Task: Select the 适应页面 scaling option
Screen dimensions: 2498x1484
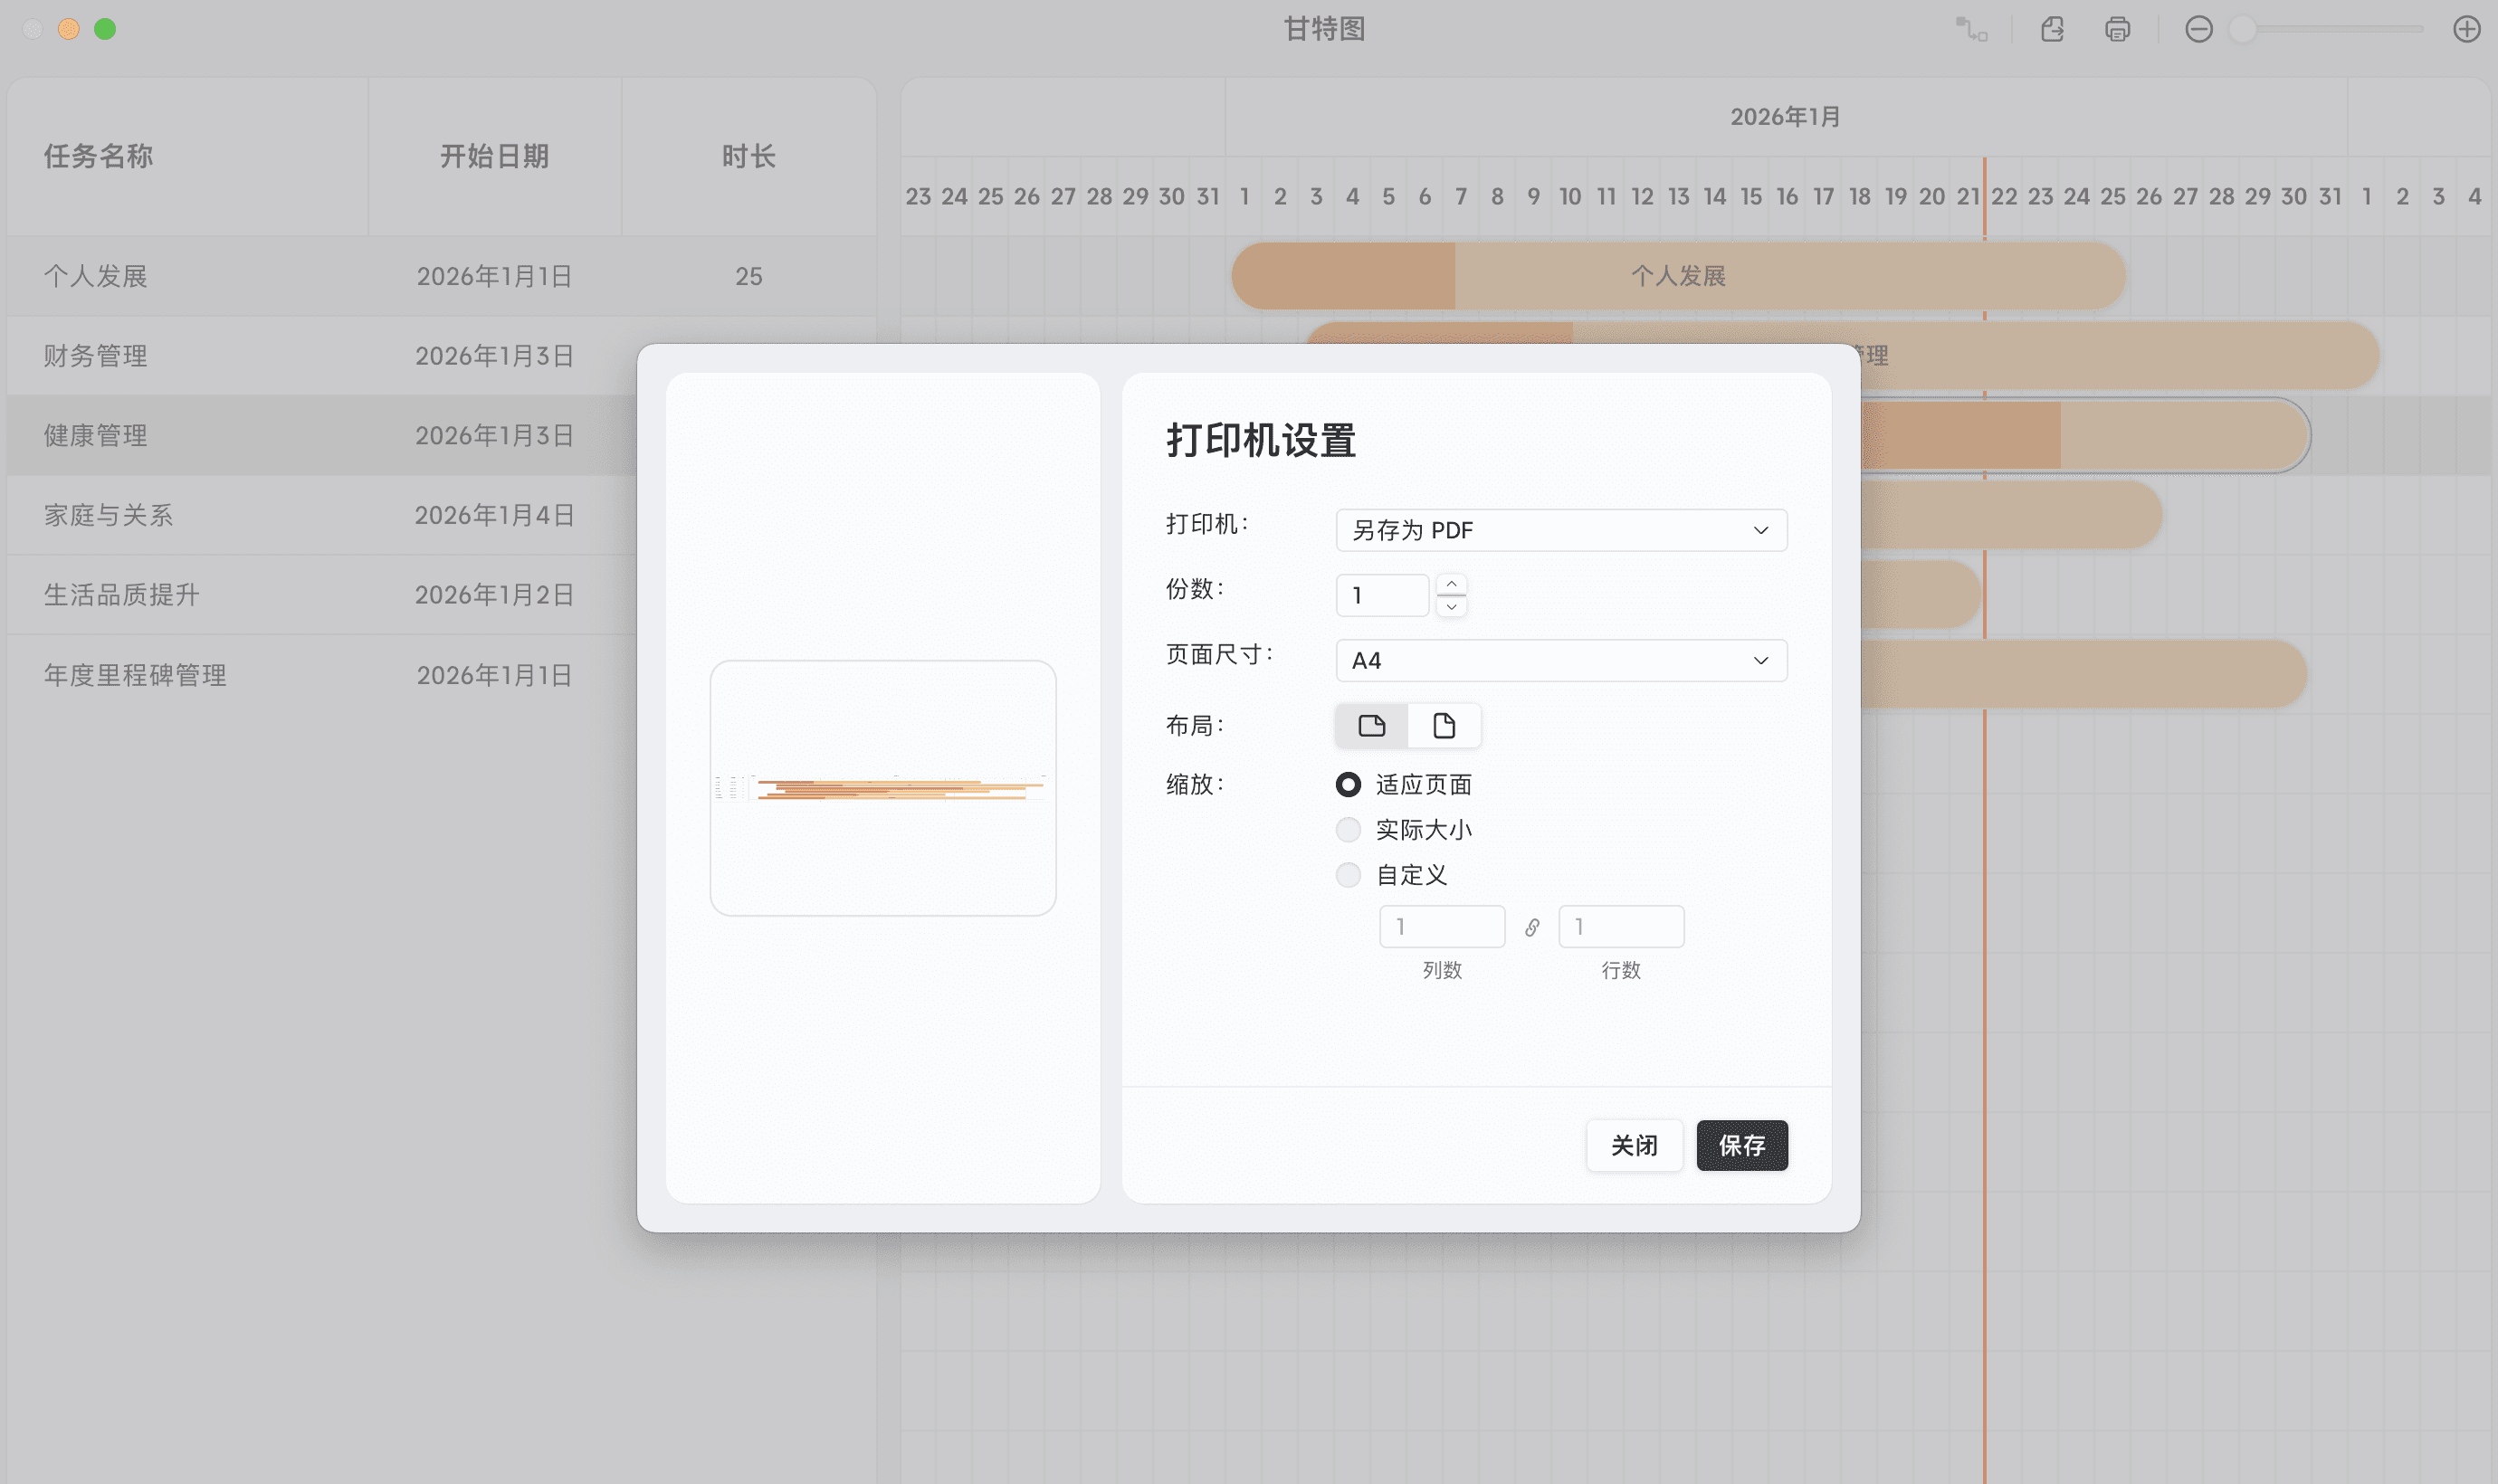Action: [x=1347, y=784]
